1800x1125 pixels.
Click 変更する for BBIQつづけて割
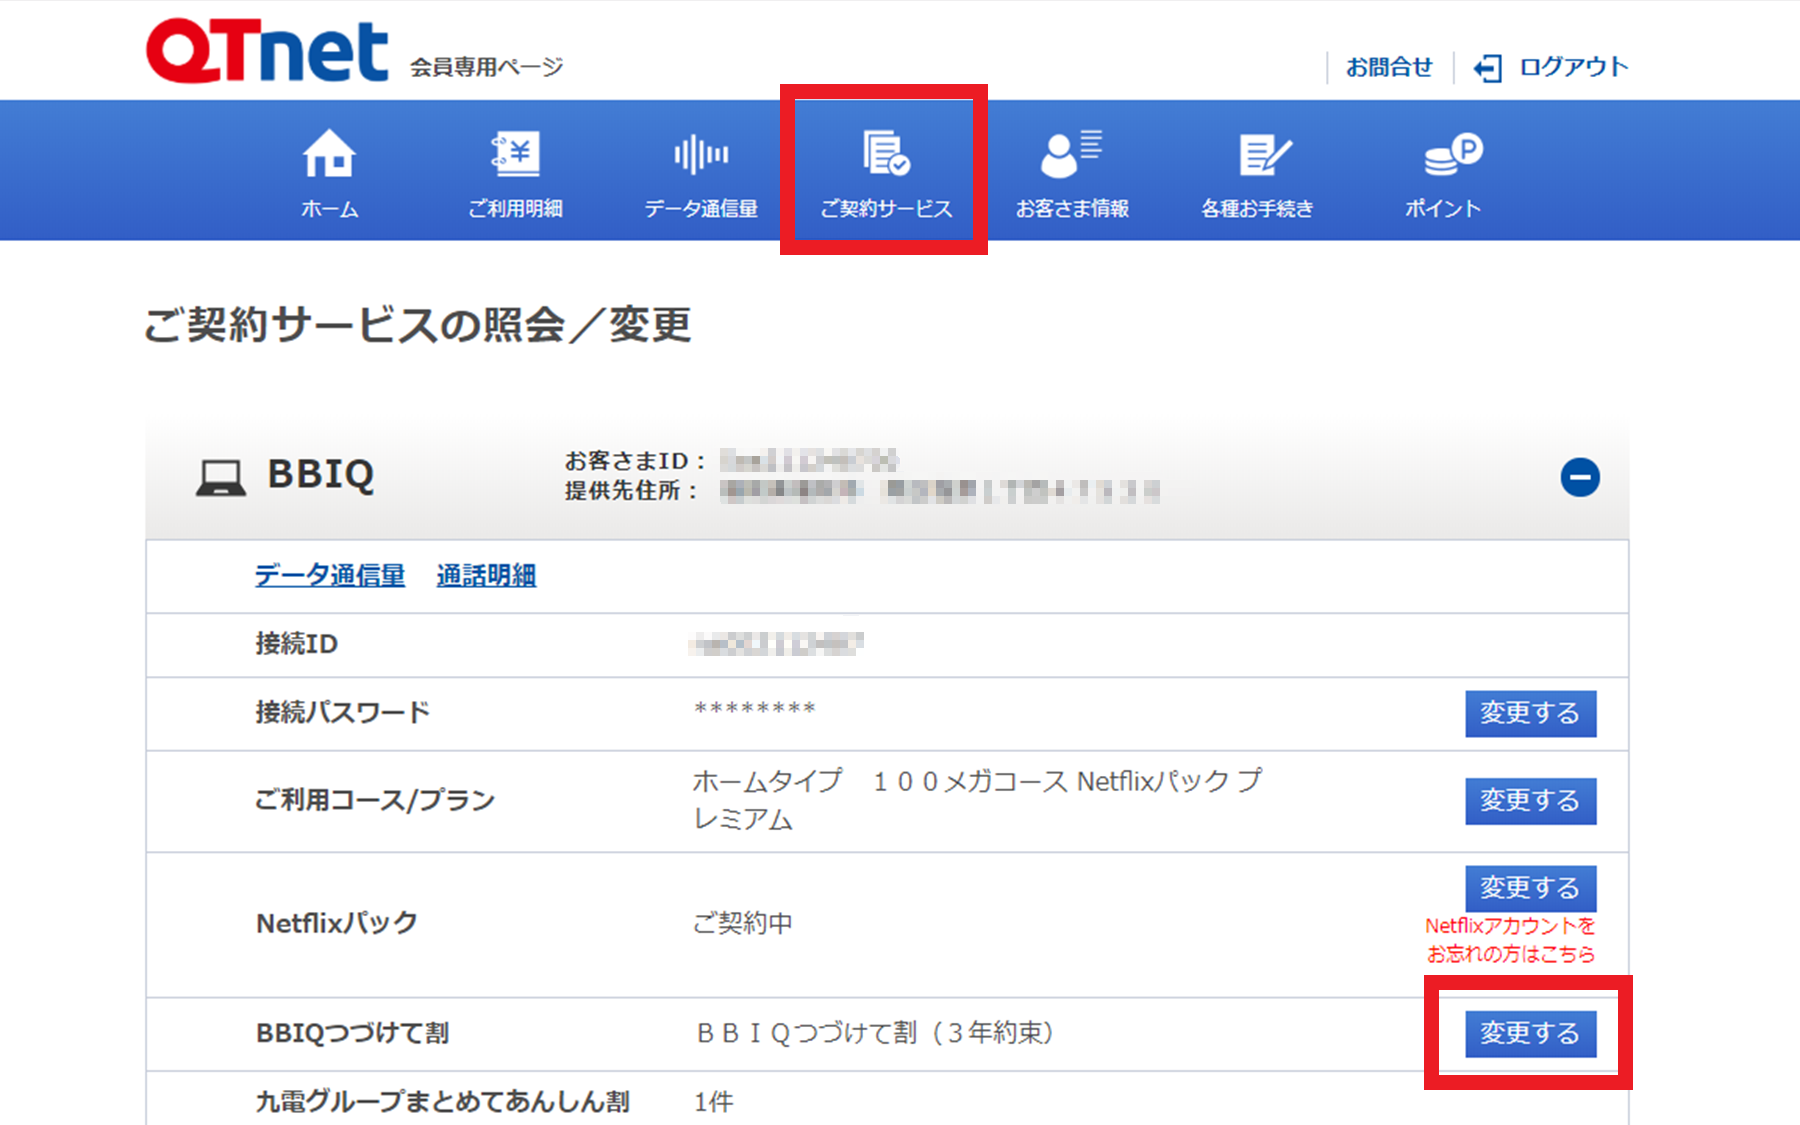coord(1530,1034)
